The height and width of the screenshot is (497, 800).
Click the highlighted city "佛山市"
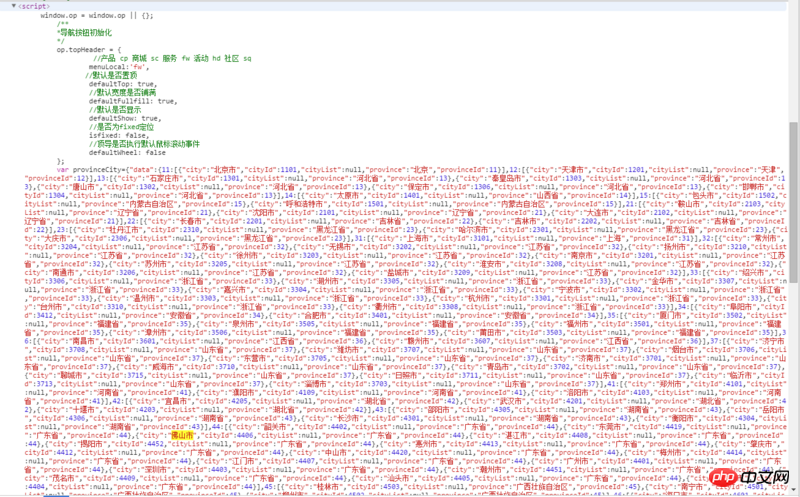pos(182,435)
